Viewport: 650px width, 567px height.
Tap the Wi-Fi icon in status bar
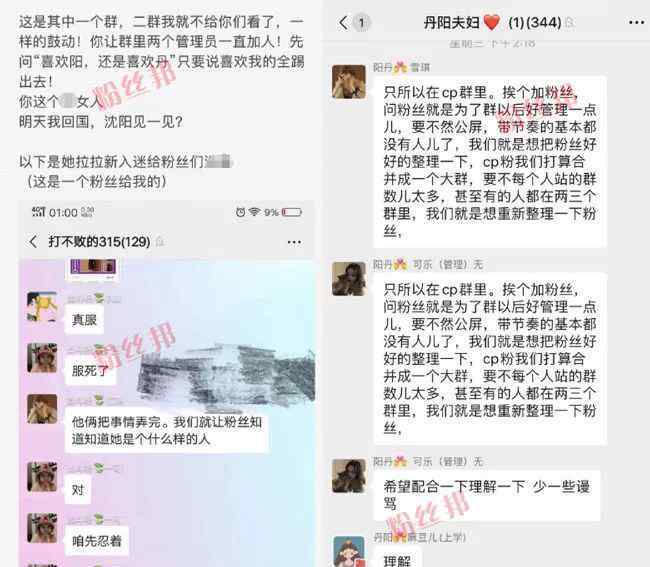[254, 212]
